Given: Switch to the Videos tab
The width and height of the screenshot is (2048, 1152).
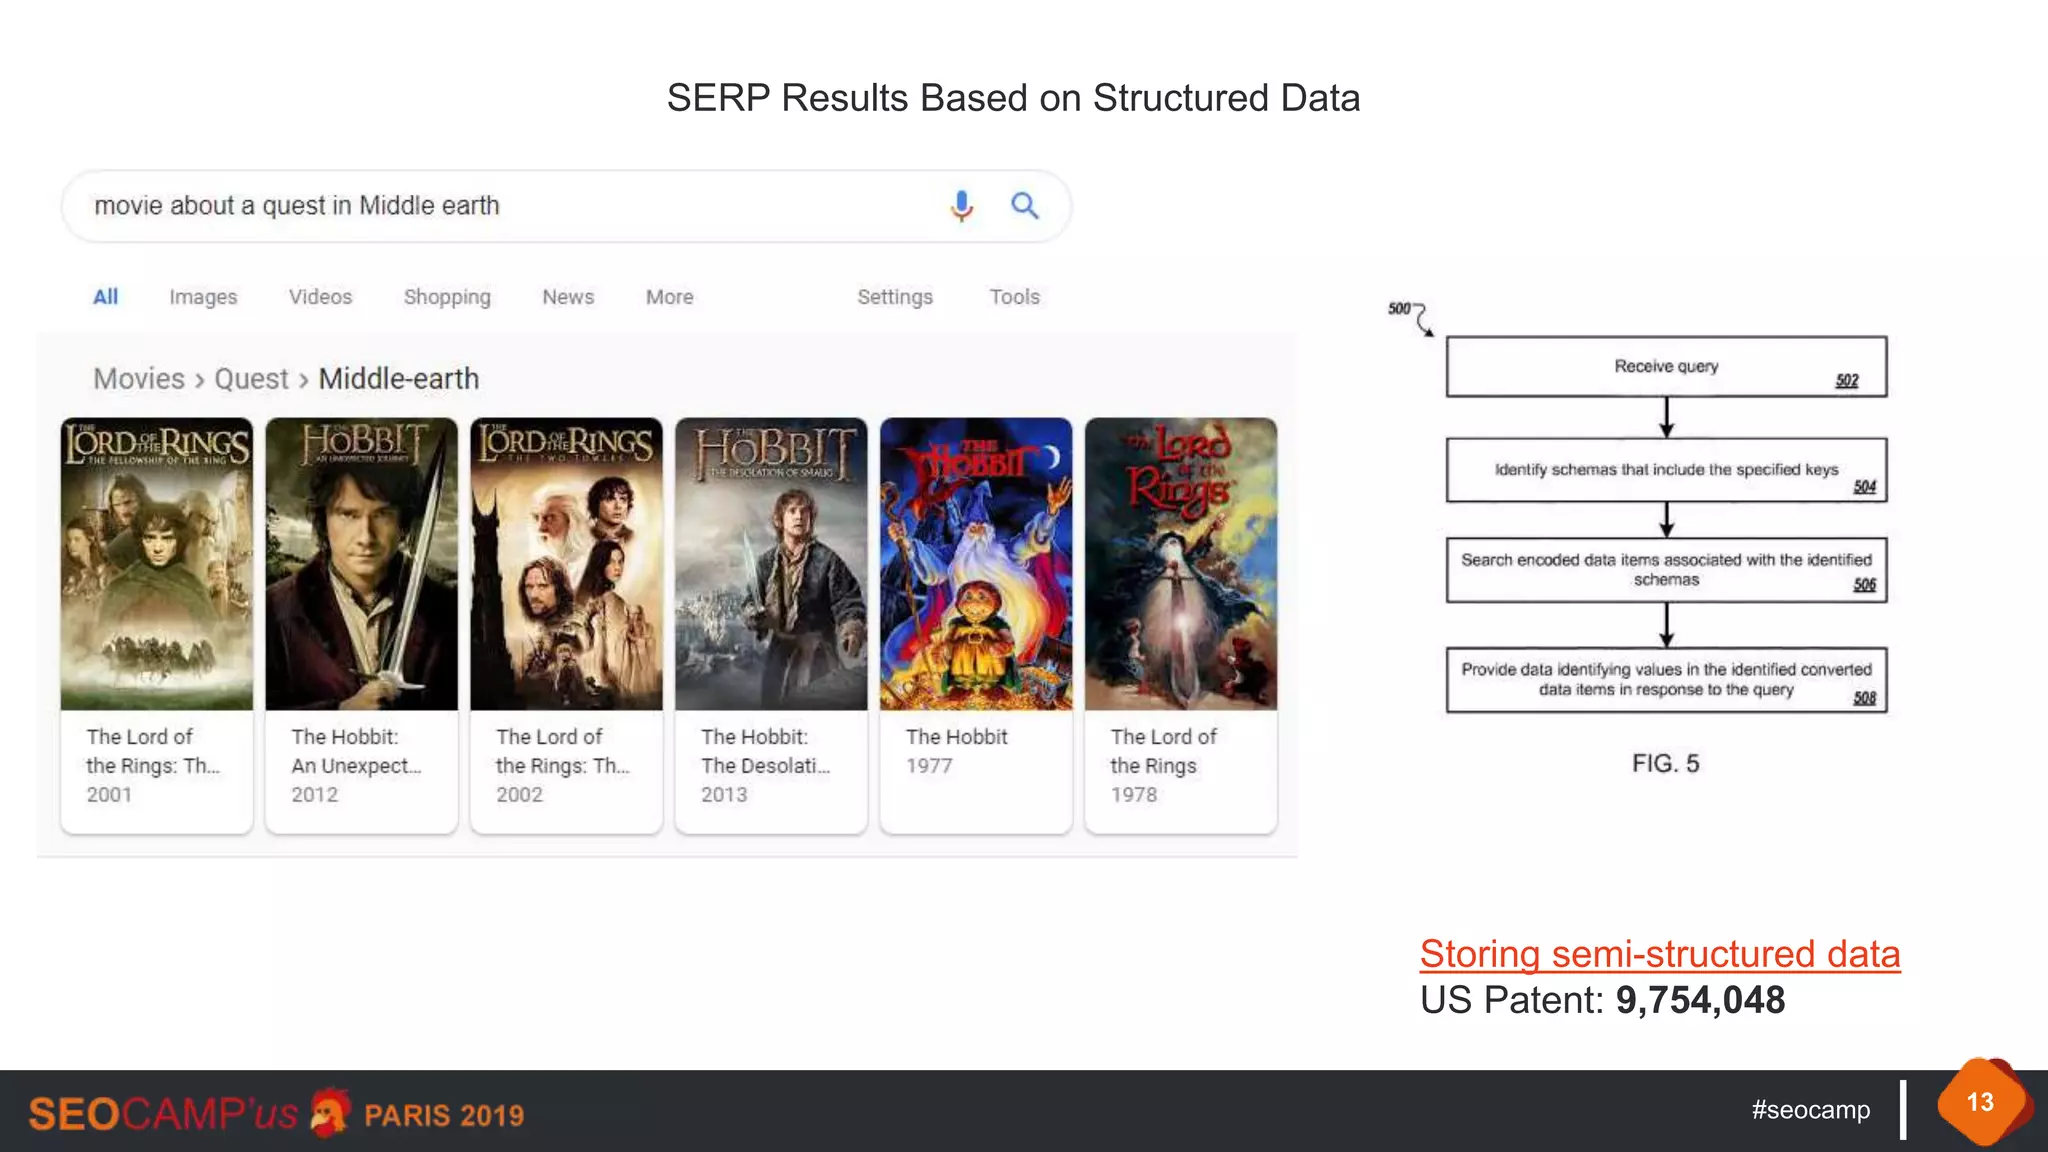Looking at the screenshot, I should (320, 297).
